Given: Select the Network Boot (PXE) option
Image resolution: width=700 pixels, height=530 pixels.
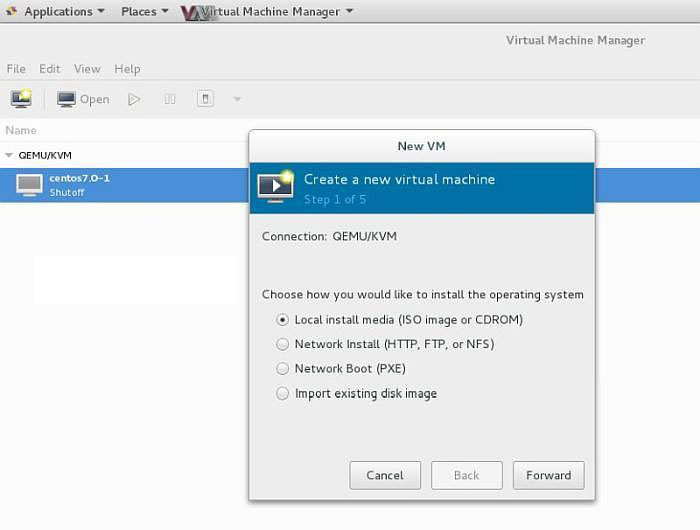Looking at the screenshot, I should click(x=283, y=369).
